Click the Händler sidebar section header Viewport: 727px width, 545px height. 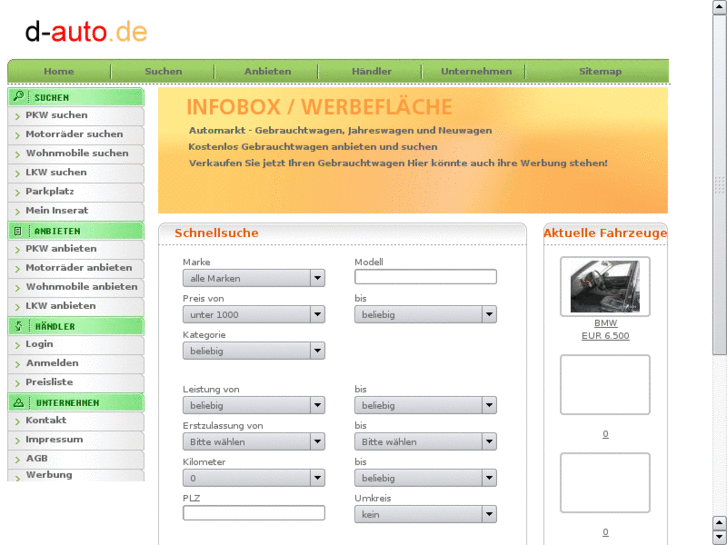point(76,326)
